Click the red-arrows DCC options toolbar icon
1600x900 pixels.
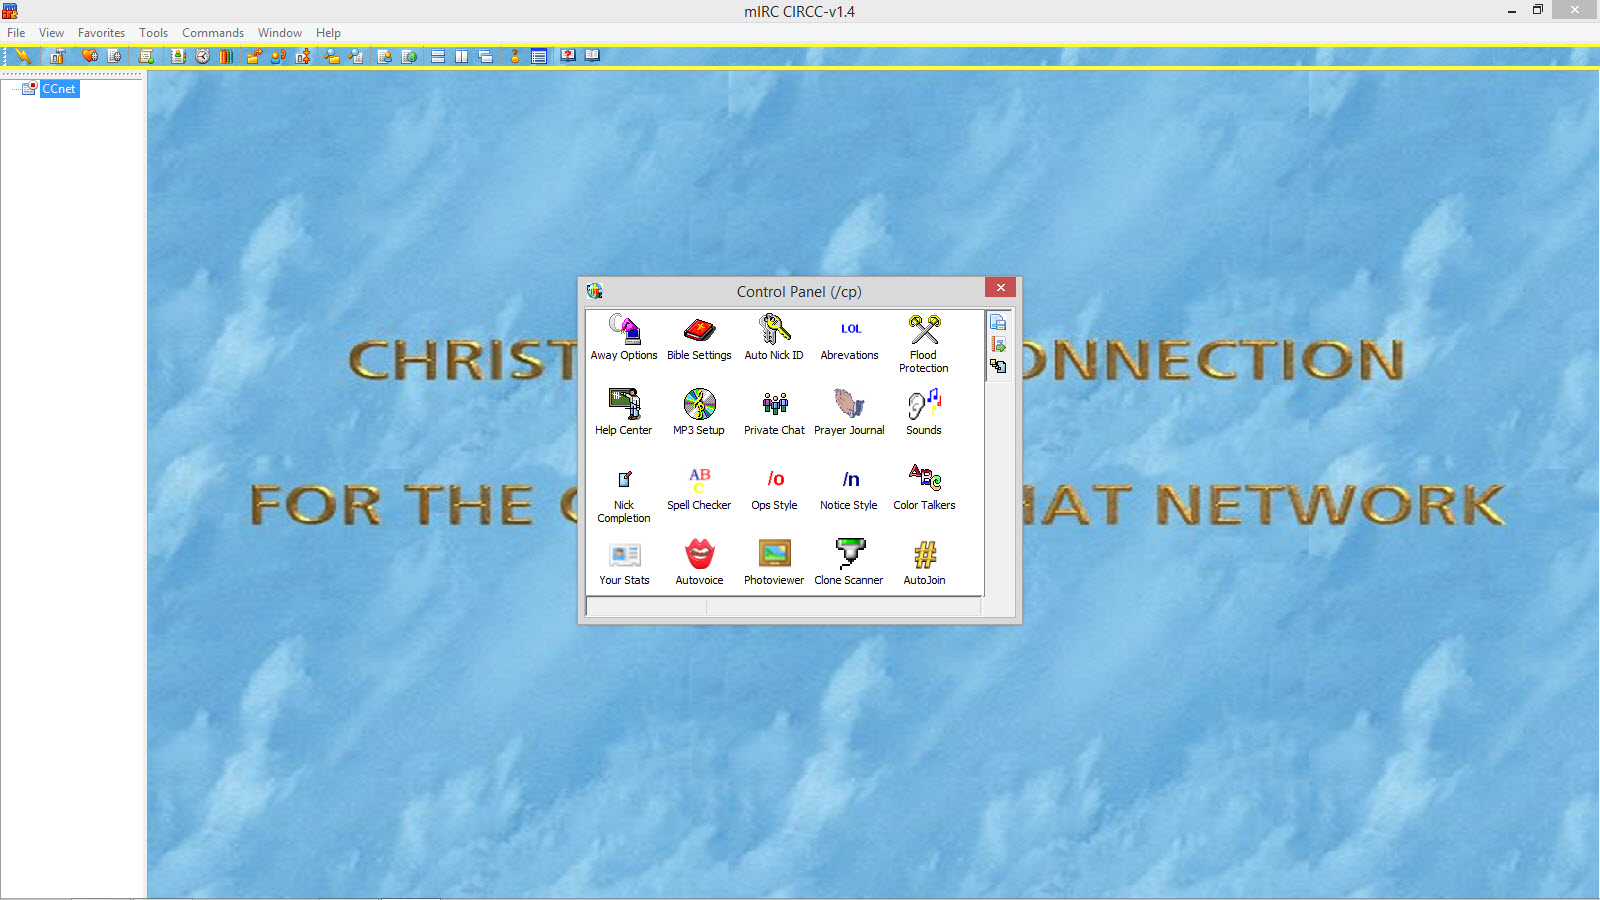click(x=303, y=56)
